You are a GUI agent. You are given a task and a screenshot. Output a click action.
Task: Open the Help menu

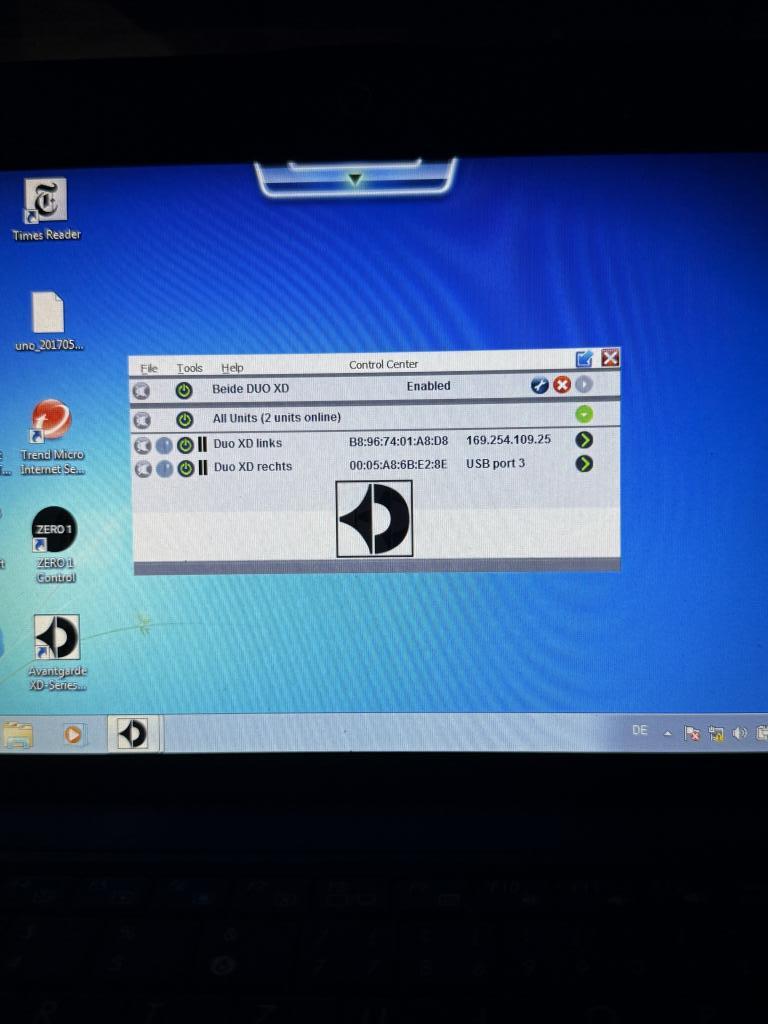(x=232, y=368)
